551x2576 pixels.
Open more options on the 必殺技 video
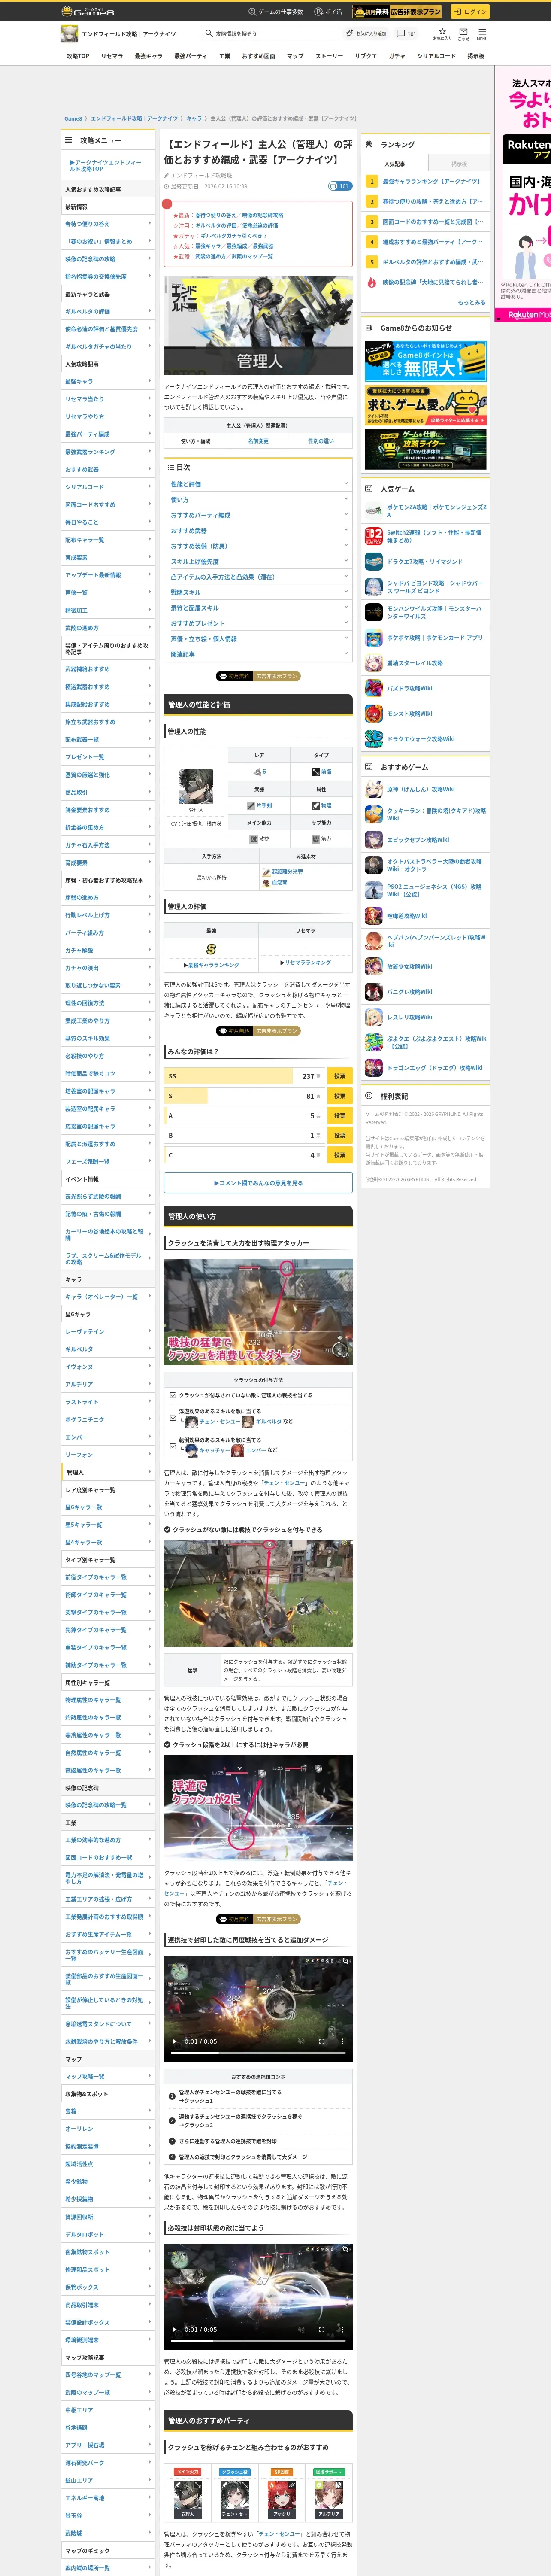click(x=342, y=2329)
